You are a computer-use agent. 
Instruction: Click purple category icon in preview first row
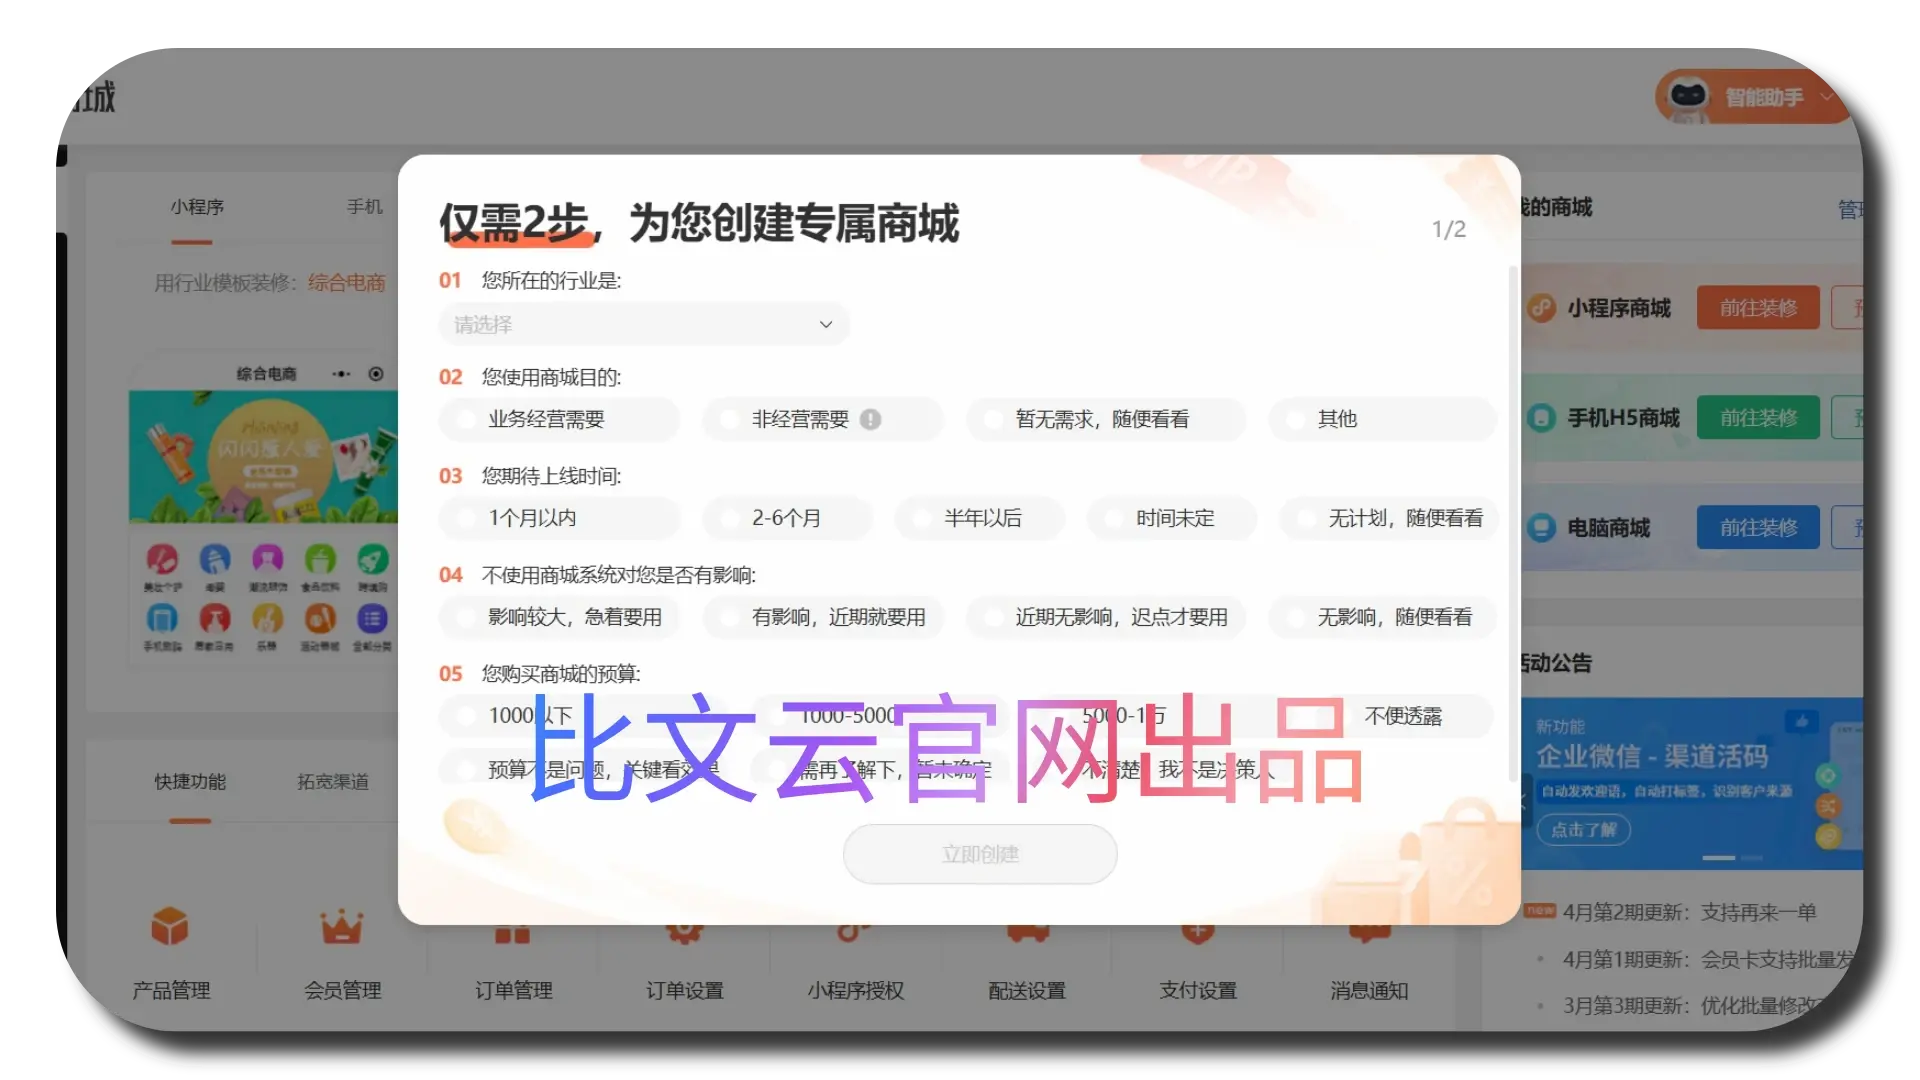point(267,559)
